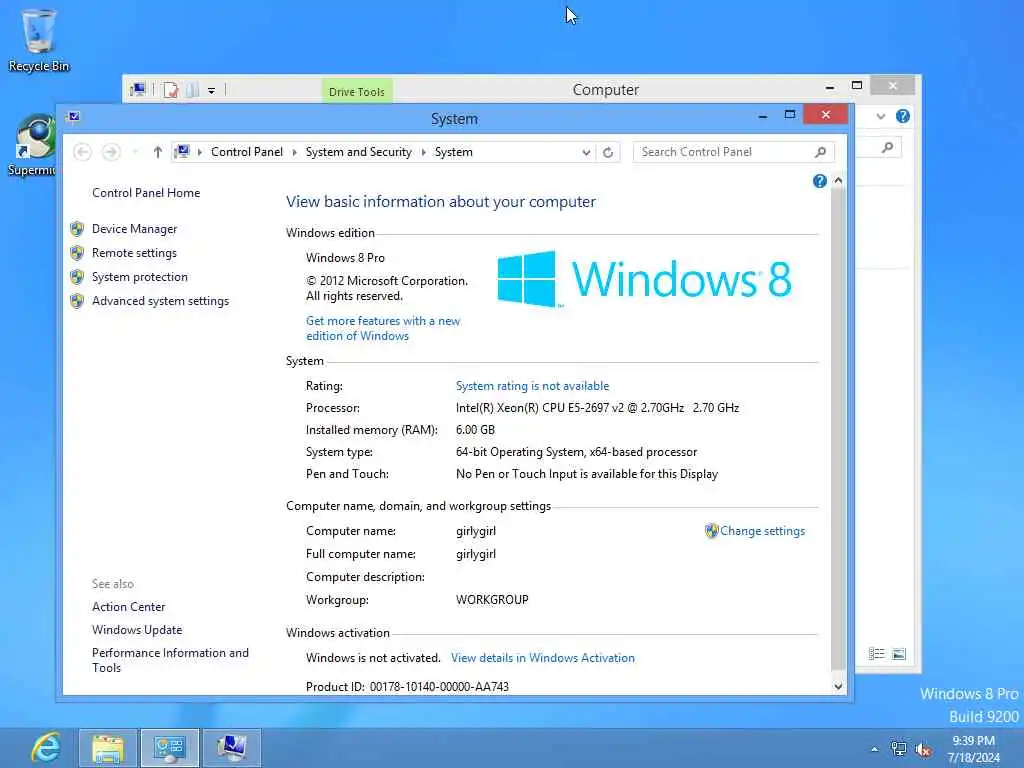Open Windows Update link
The width and height of the screenshot is (1024, 768).
click(137, 630)
